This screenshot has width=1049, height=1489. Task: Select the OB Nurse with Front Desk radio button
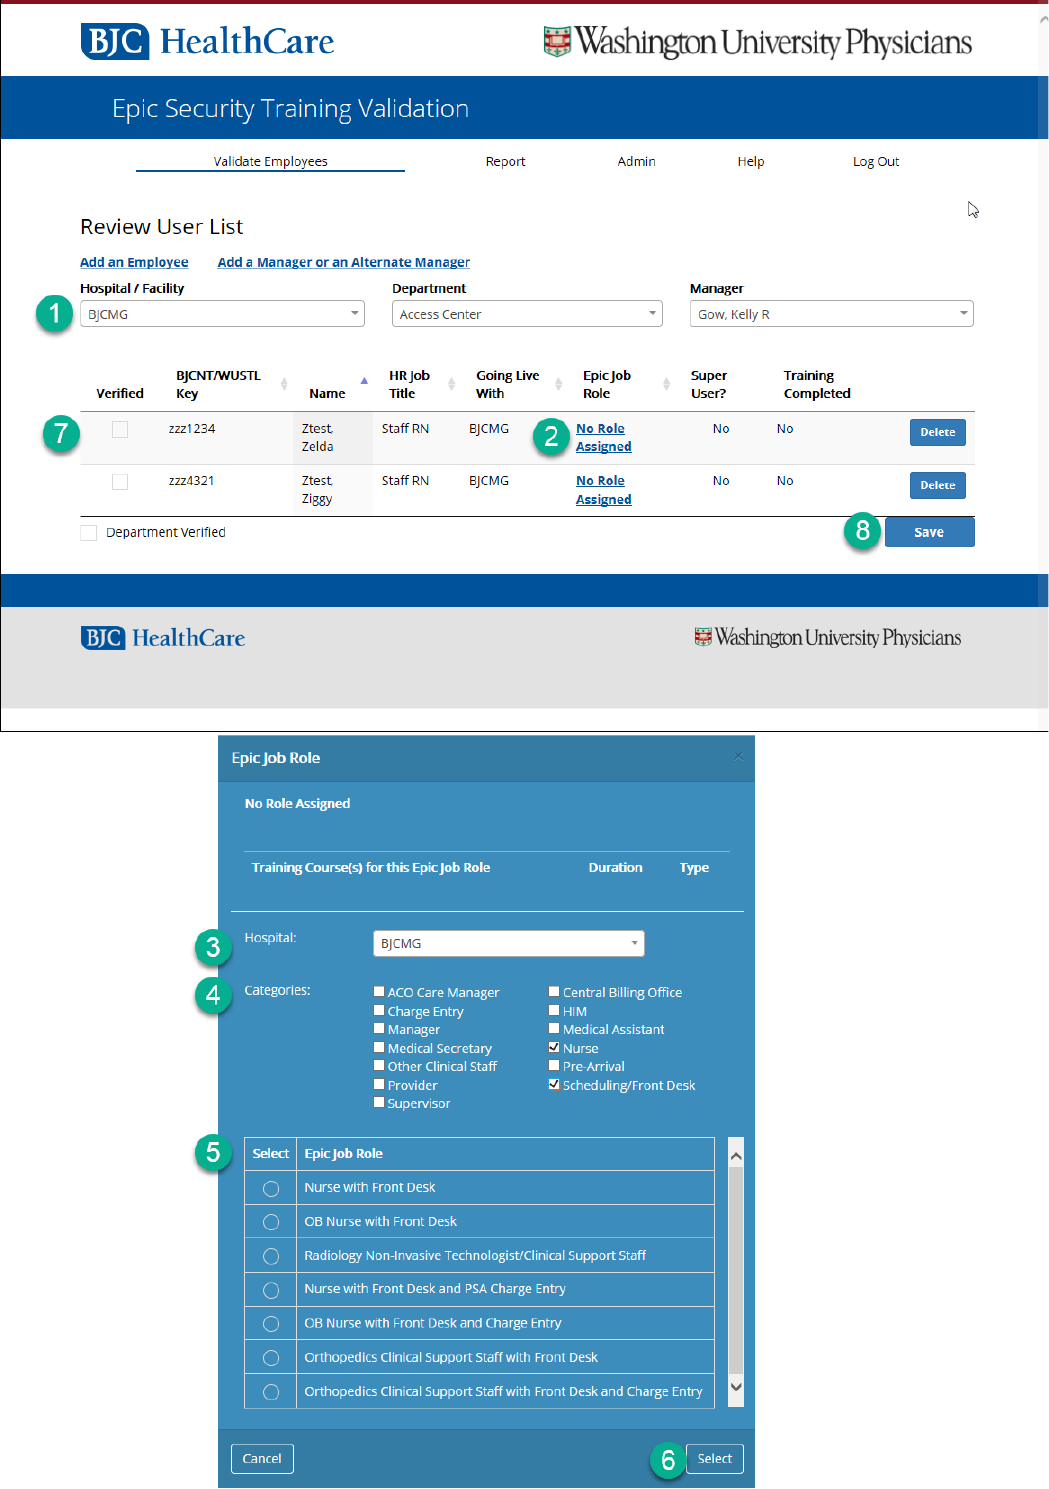(x=271, y=1222)
